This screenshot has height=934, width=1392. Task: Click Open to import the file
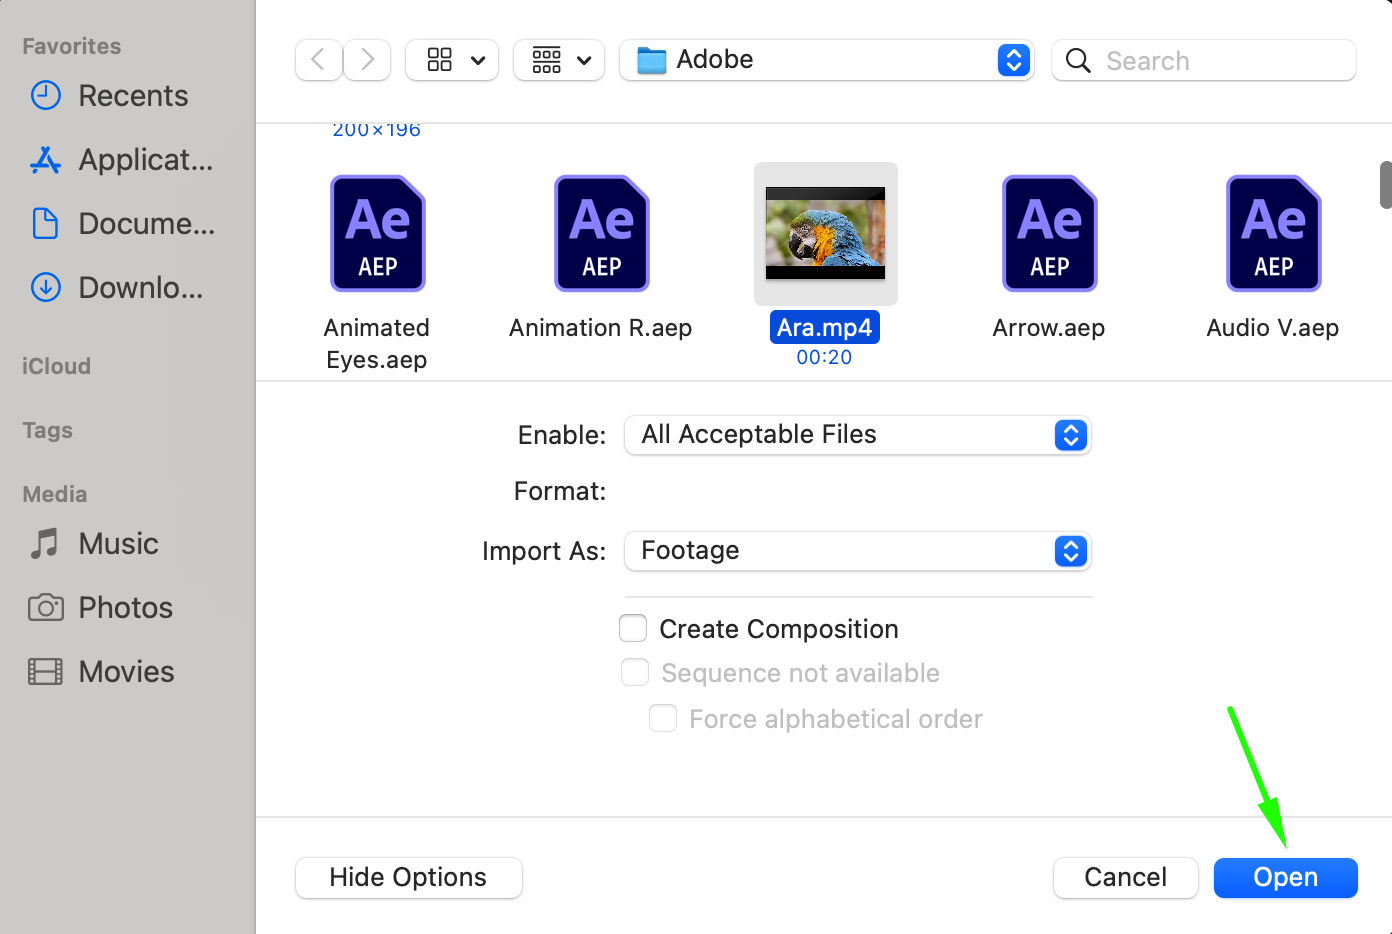coord(1285,877)
